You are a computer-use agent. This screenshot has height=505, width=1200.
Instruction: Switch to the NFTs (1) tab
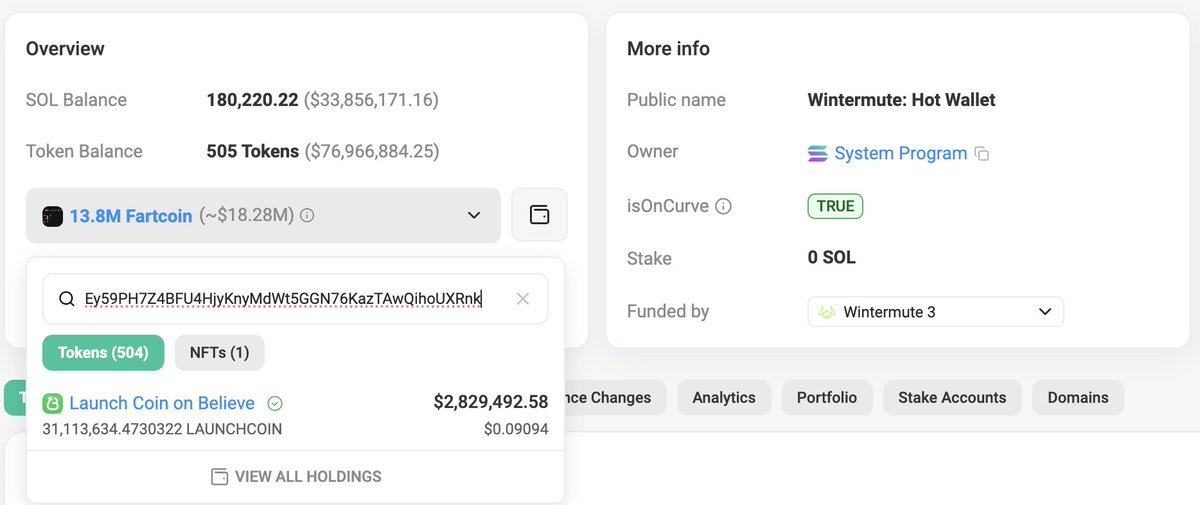pyautogui.click(x=220, y=352)
